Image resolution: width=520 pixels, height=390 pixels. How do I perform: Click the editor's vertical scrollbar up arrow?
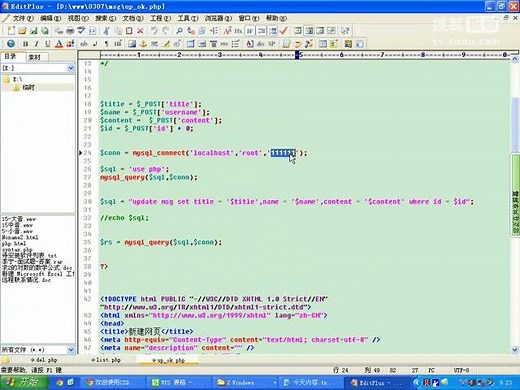tap(514, 59)
